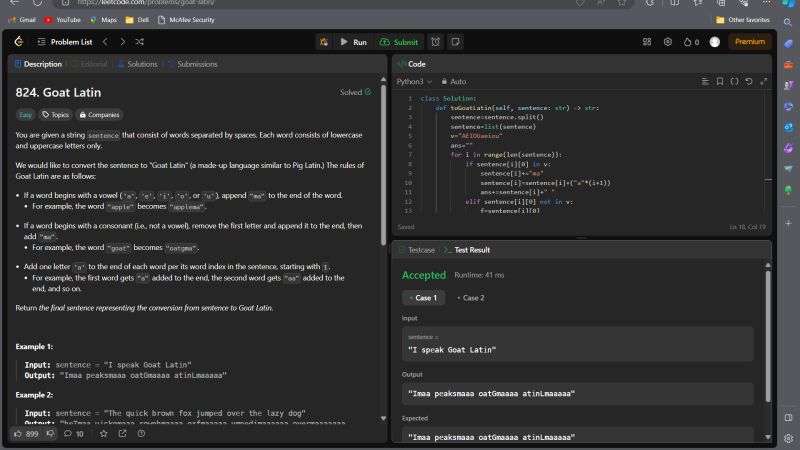
Task: Open the Python3 language dropdown
Action: pyautogui.click(x=414, y=82)
